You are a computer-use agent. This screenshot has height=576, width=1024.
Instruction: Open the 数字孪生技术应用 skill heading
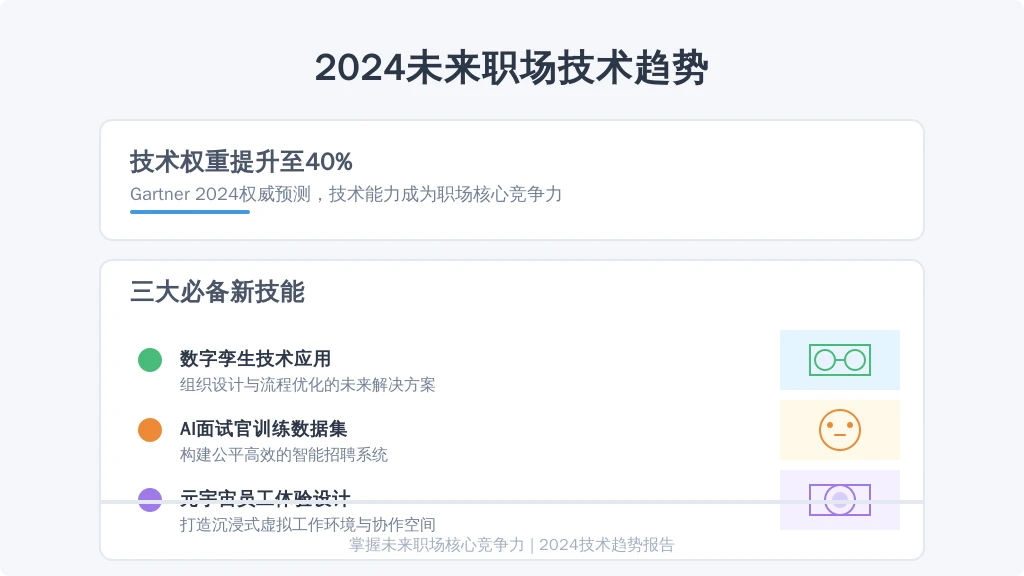[x=255, y=359]
